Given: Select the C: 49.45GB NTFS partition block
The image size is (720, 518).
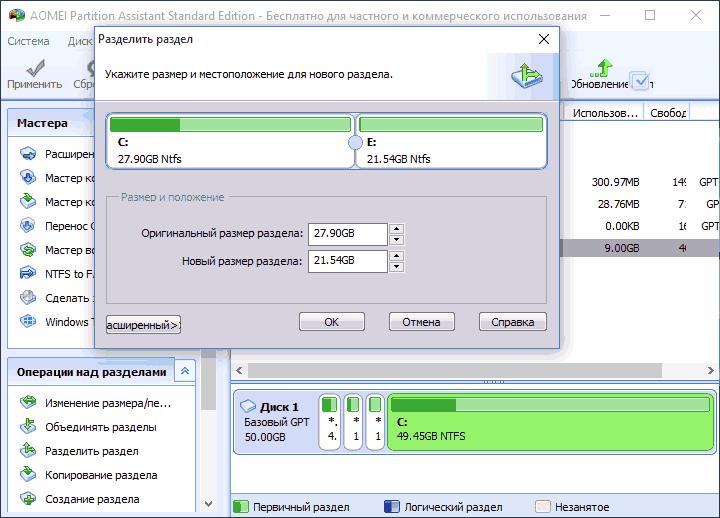Looking at the screenshot, I should pyautogui.click(x=551, y=422).
